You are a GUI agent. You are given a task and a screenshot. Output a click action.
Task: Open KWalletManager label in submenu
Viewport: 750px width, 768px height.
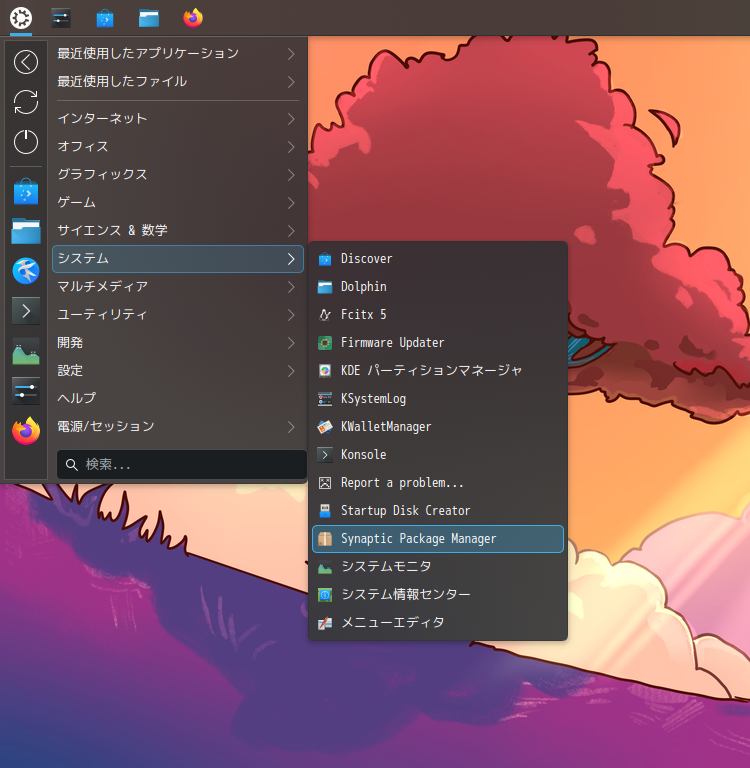(x=386, y=427)
